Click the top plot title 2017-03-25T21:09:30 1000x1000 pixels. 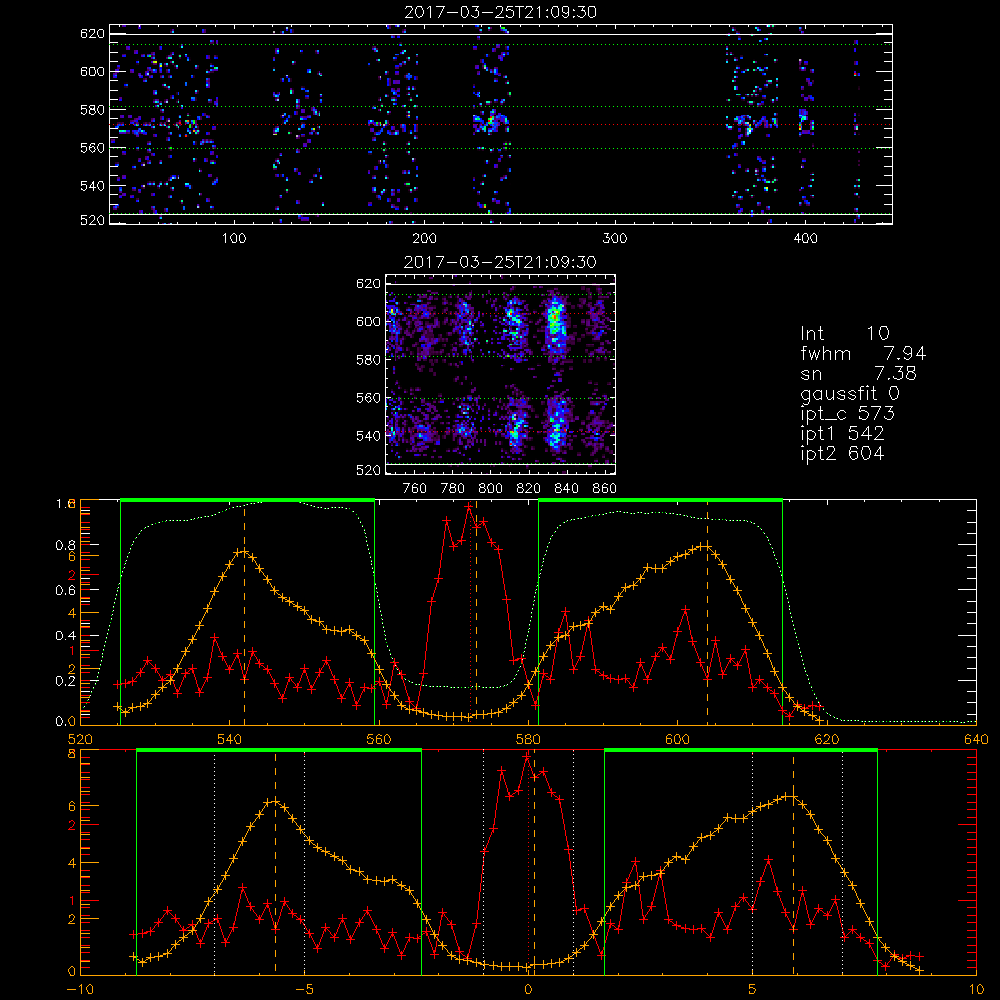click(x=500, y=12)
